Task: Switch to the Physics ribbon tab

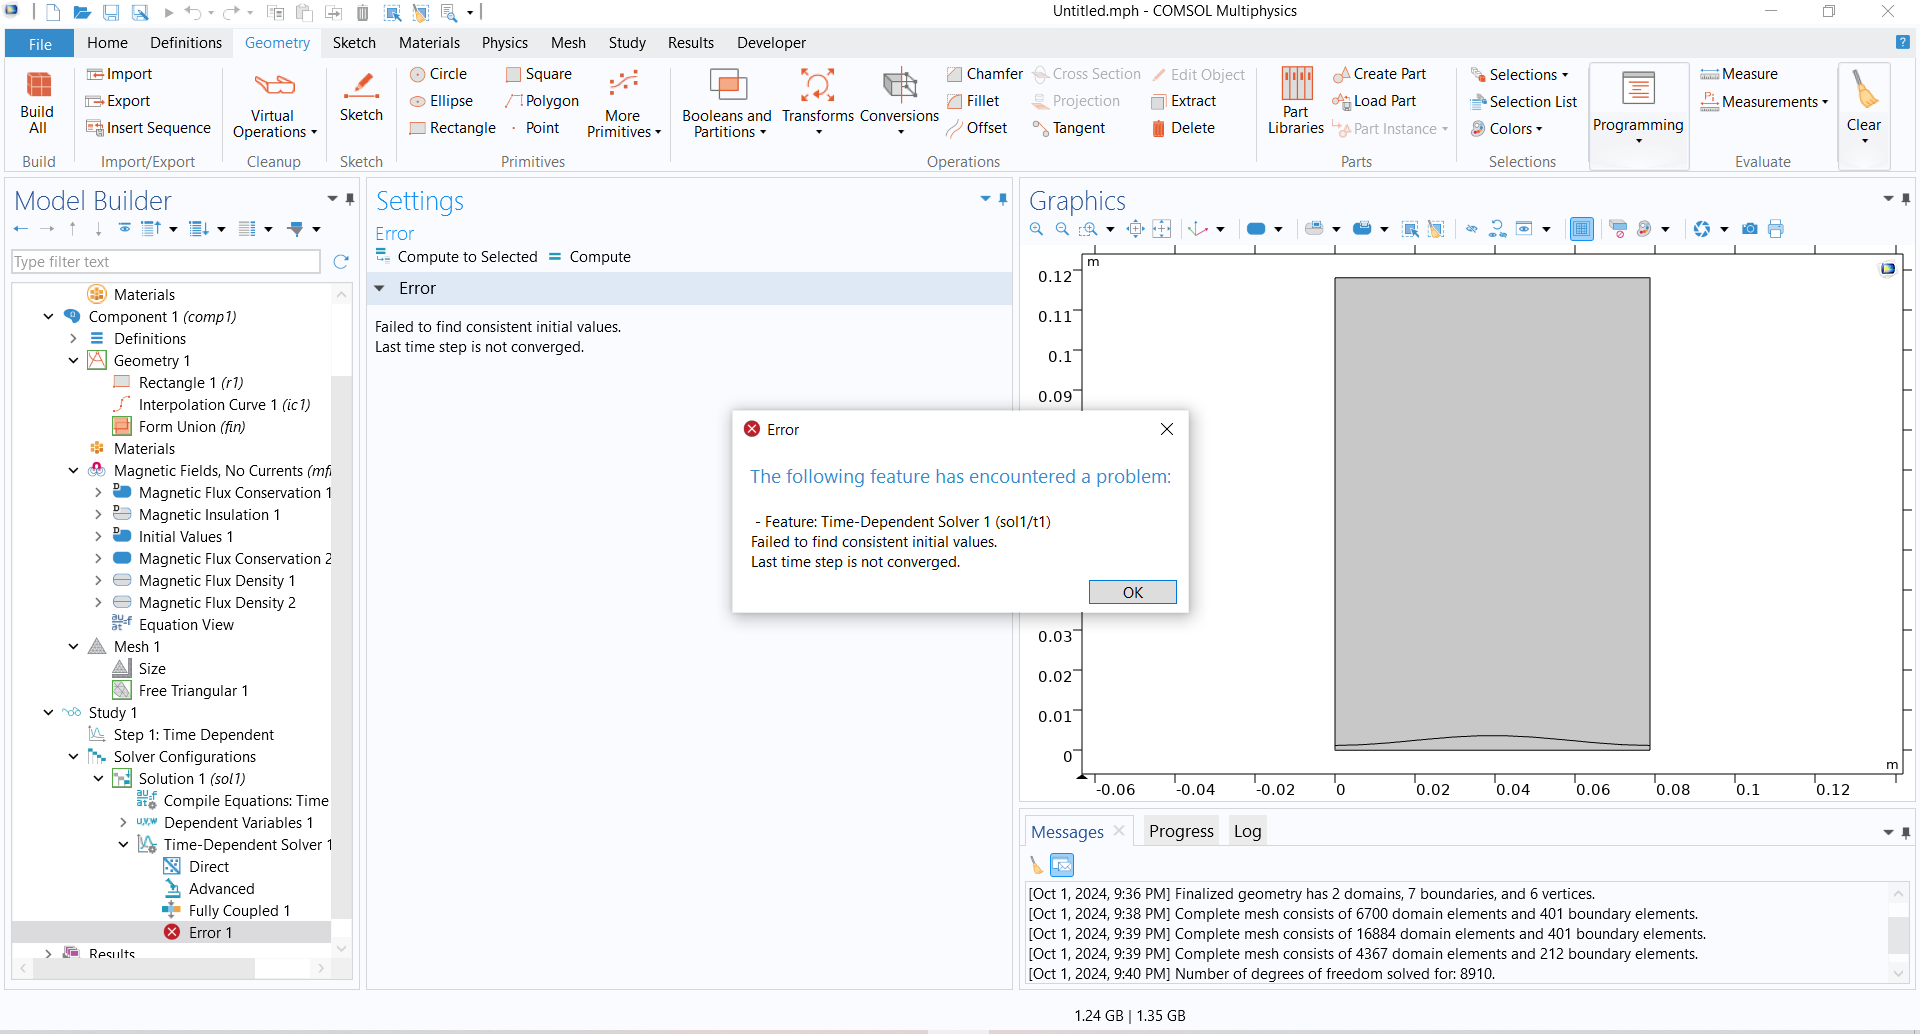Action: [x=504, y=43]
